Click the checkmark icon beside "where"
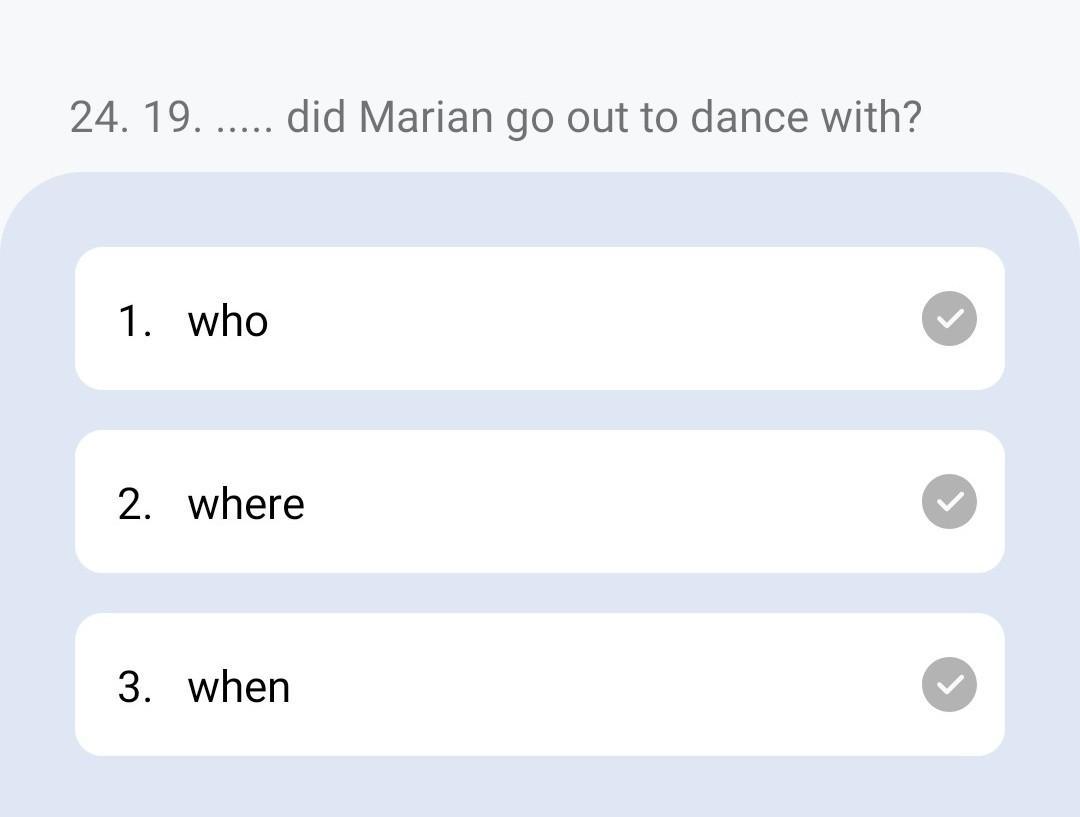The height and width of the screenshot is (817, 1080). click(x=948, y=501)
